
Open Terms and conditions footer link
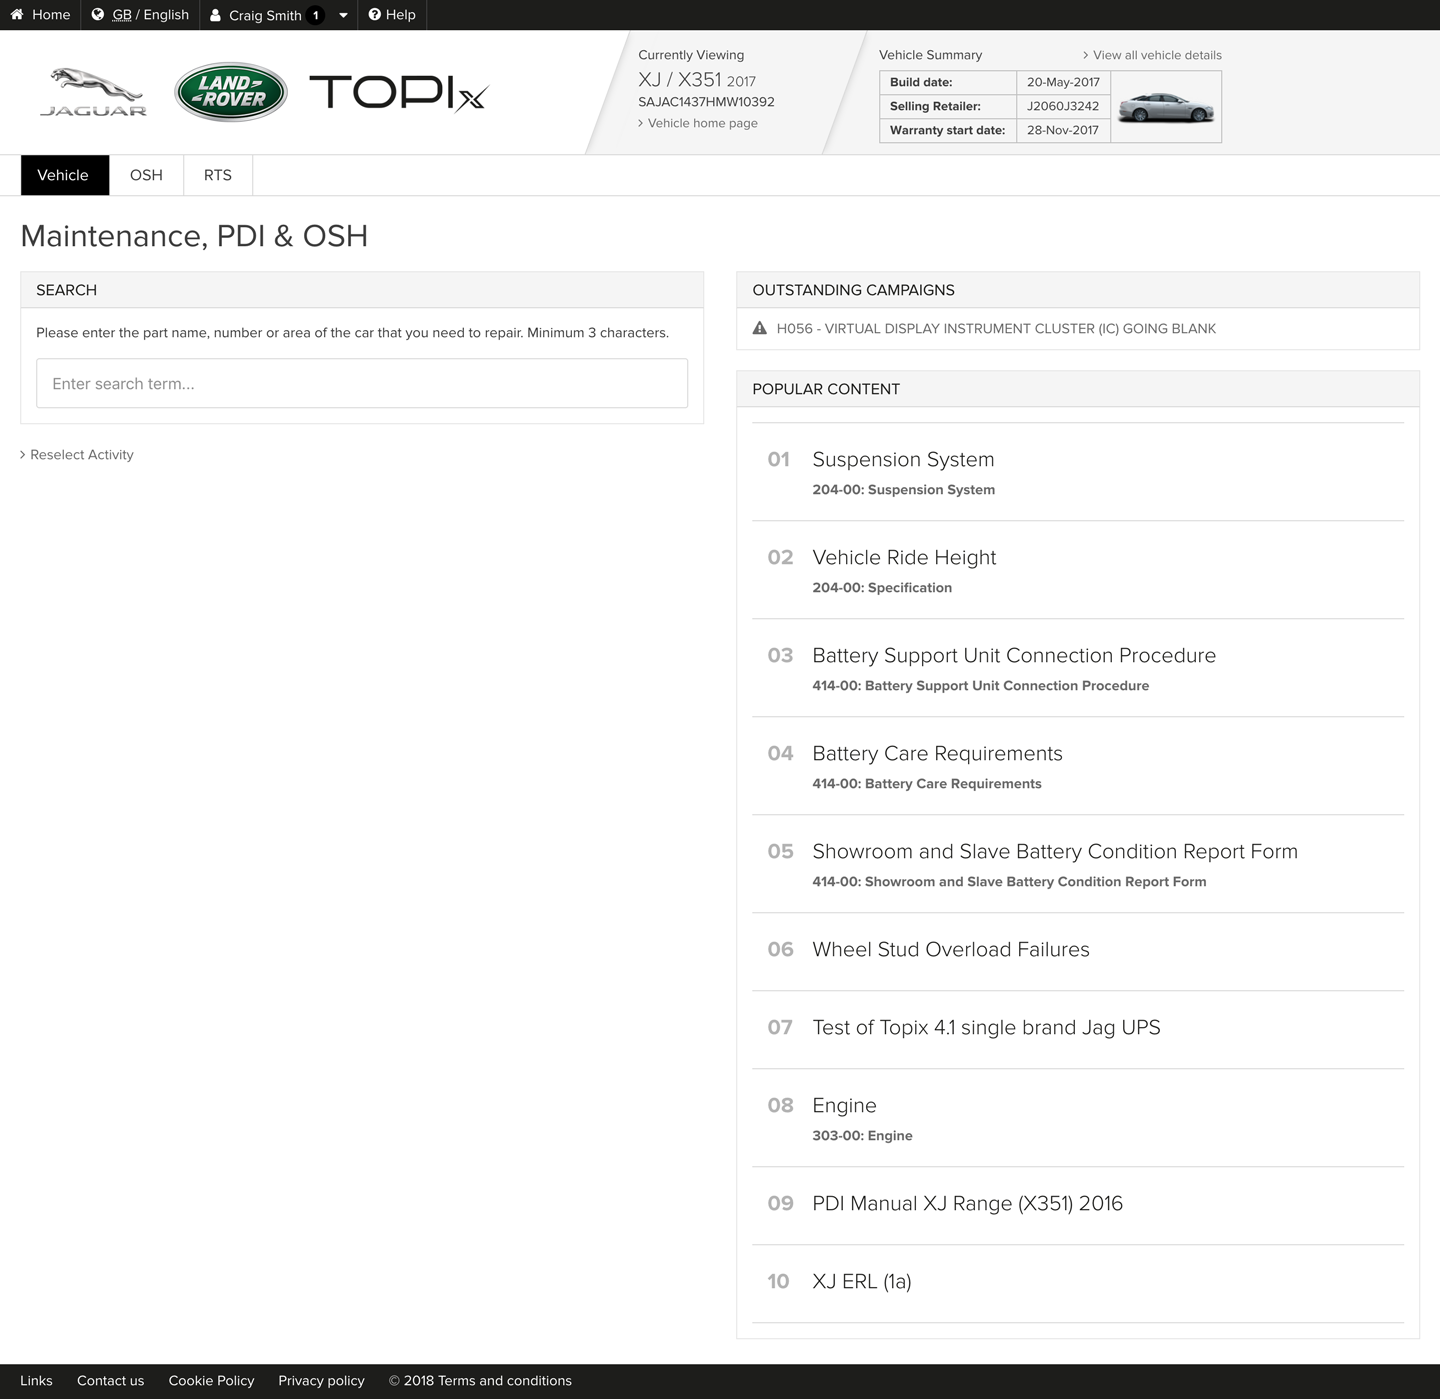[504, 1380]
